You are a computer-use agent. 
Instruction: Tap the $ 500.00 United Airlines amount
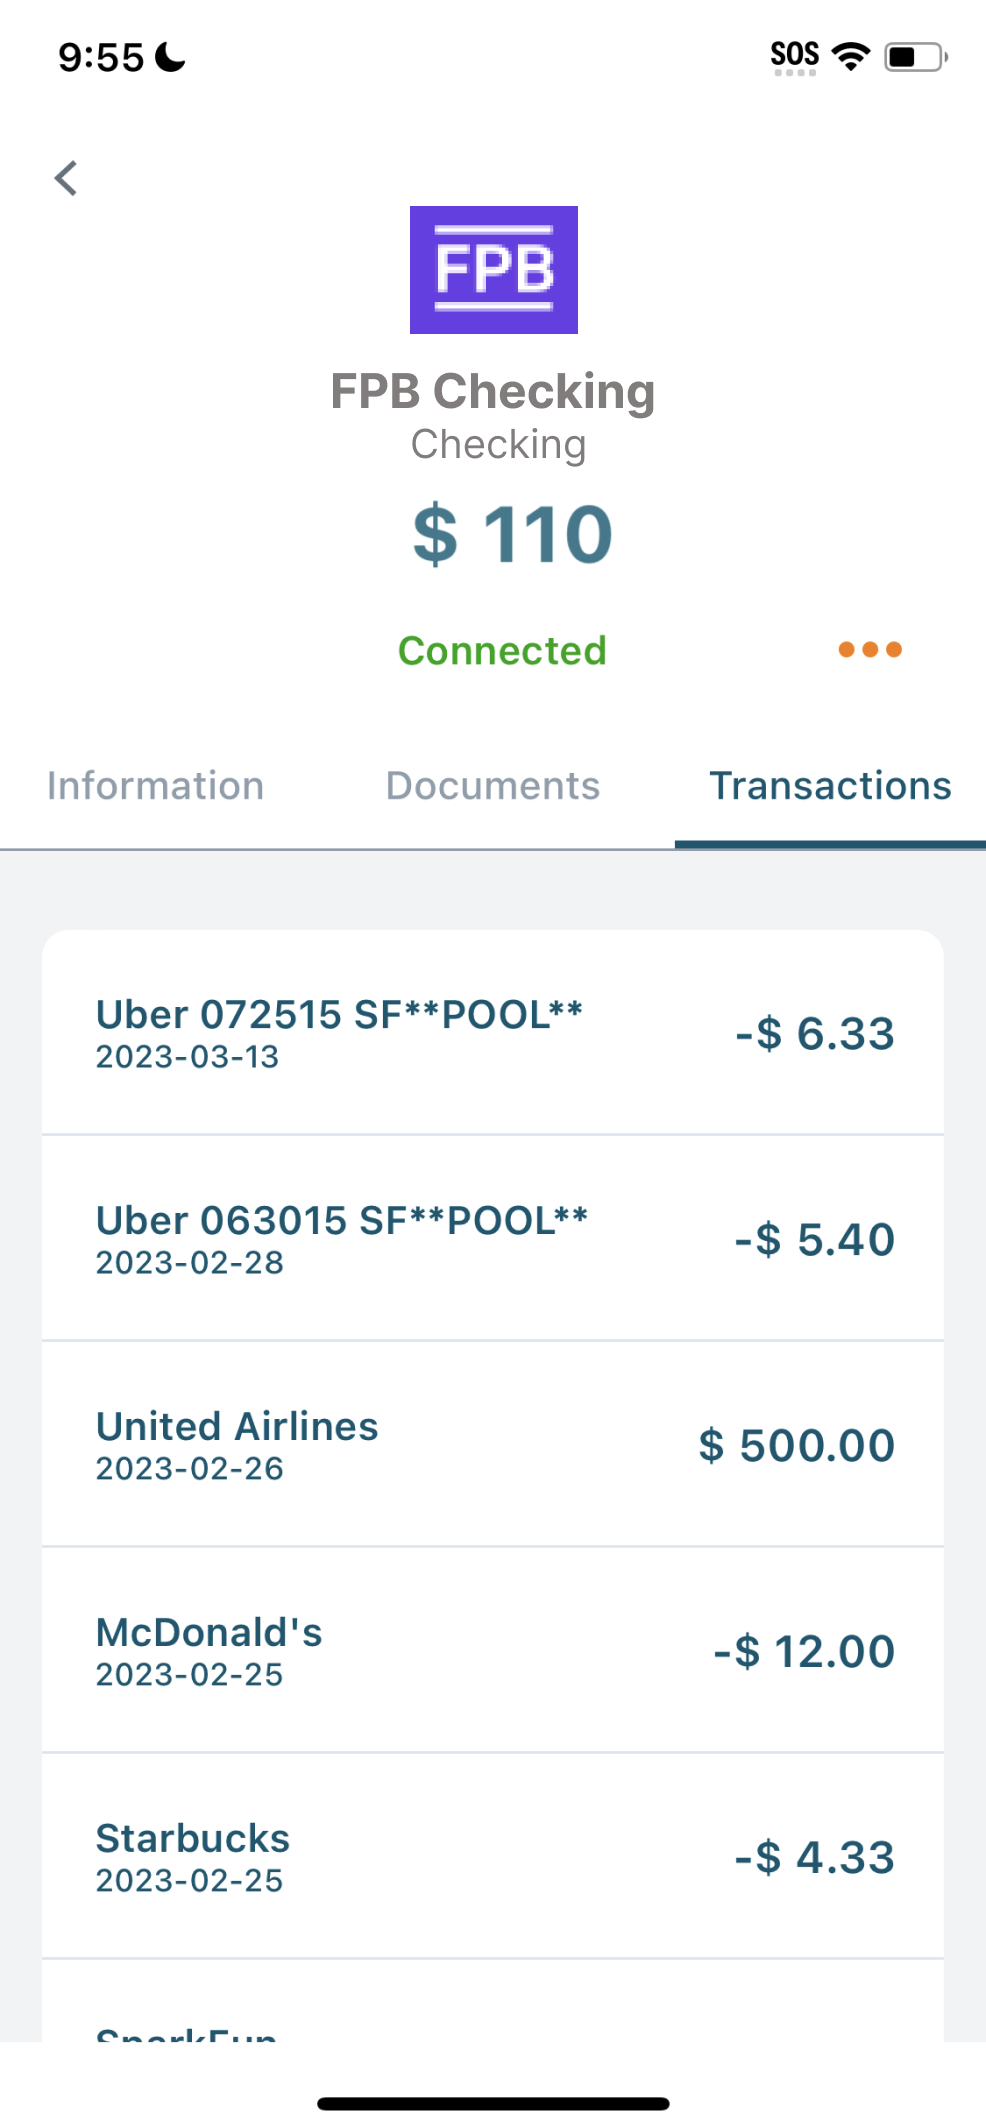(x=796, y=1446)
